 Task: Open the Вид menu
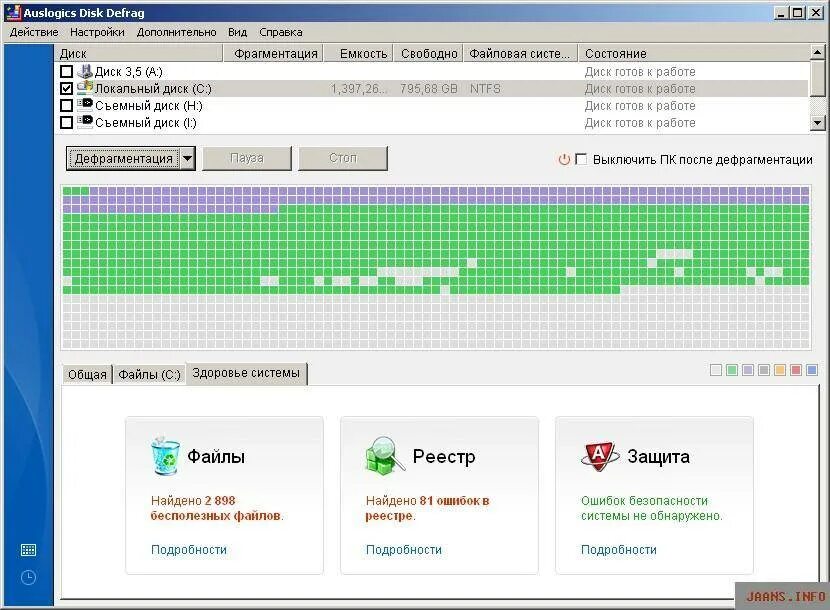coord(238,32)
